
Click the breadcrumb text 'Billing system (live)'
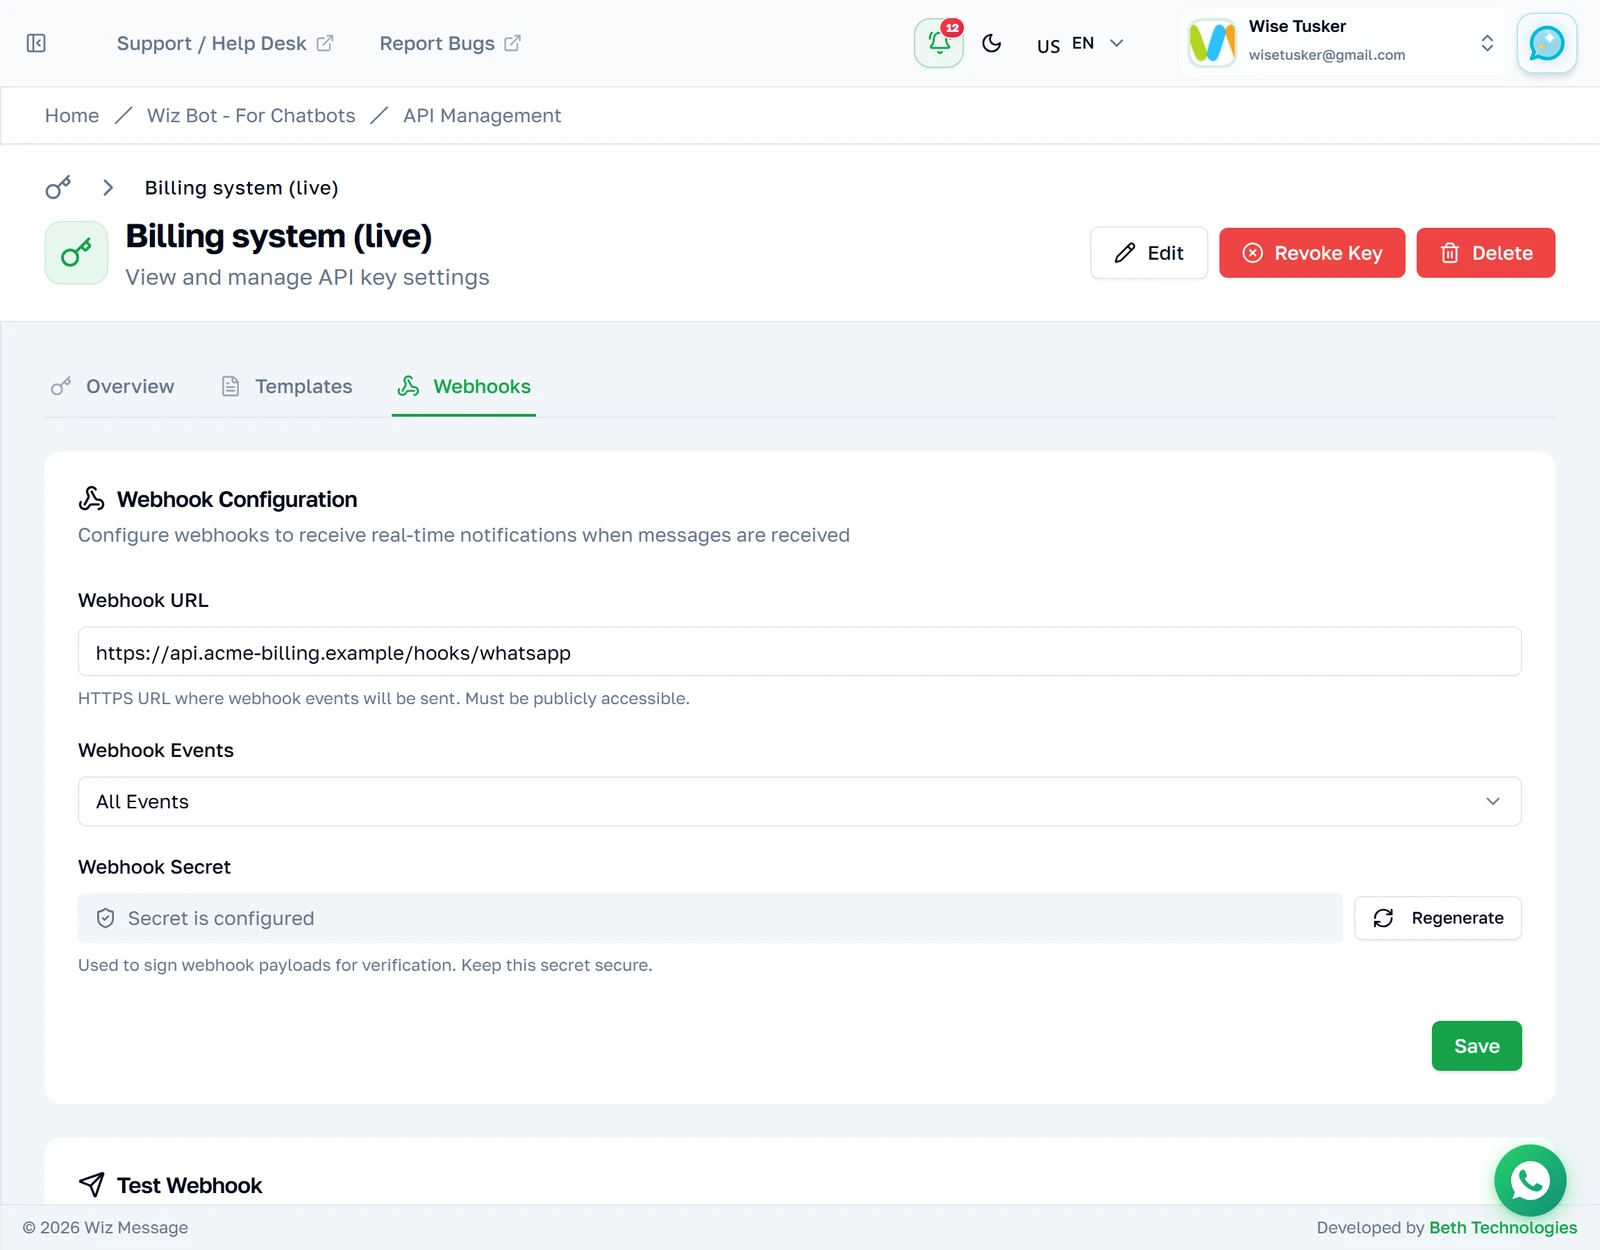coord(242,187)
